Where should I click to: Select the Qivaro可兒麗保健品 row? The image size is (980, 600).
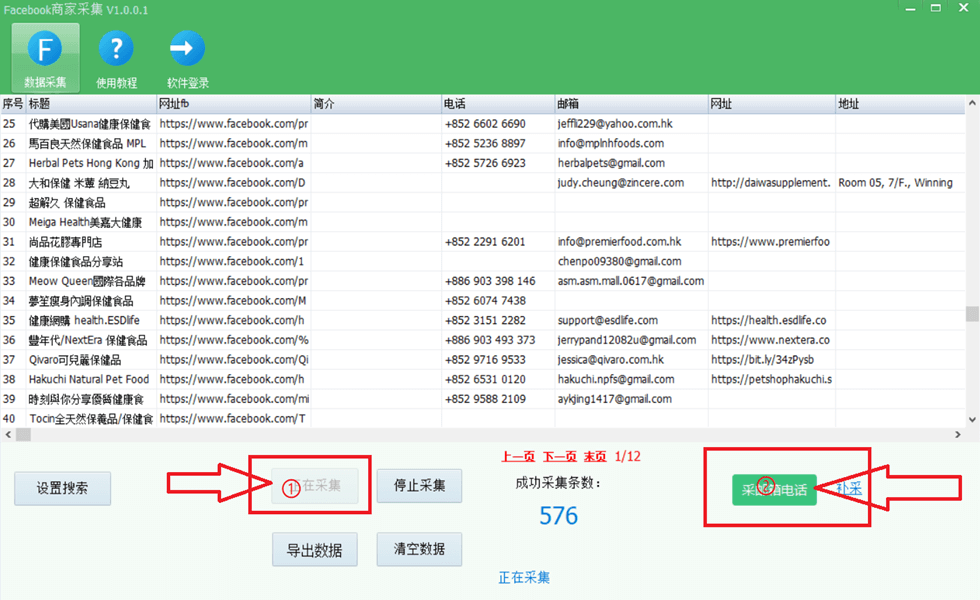pyautogui.click(x=482, y=360)
